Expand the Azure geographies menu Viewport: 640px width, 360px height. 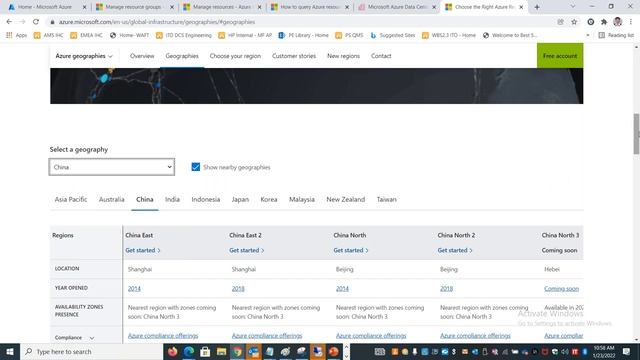(x=84, y=56)
